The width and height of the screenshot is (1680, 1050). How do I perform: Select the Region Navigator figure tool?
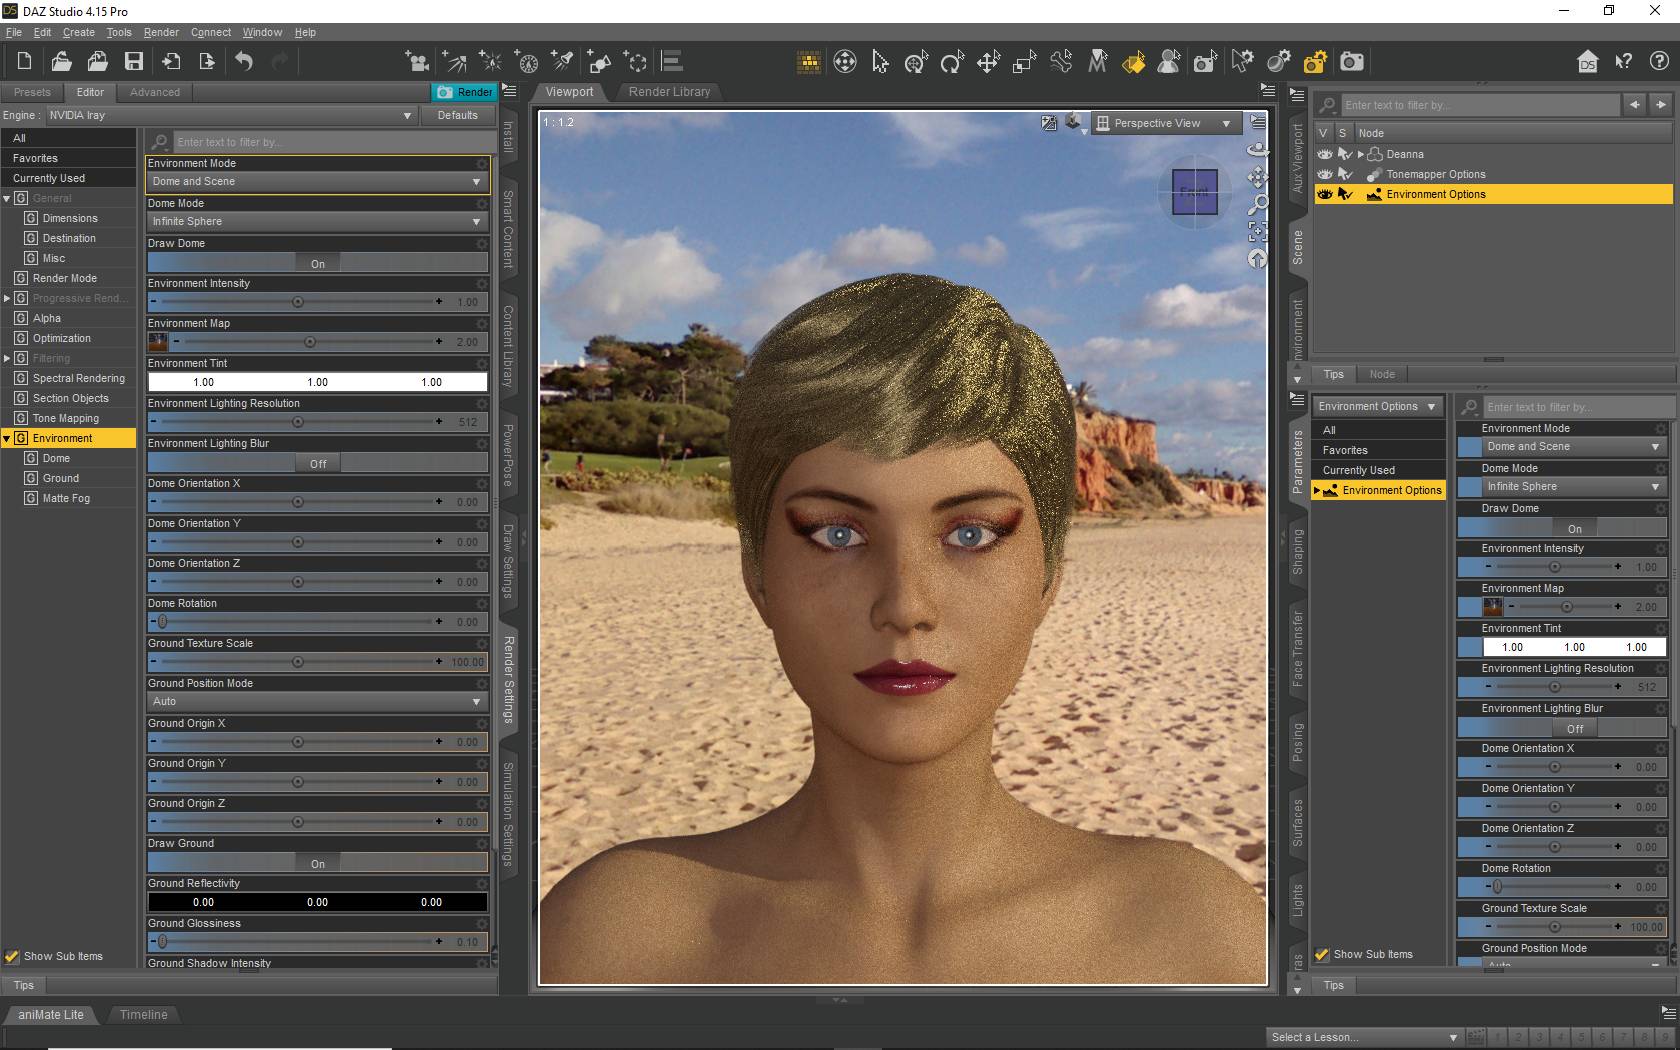1169,62
